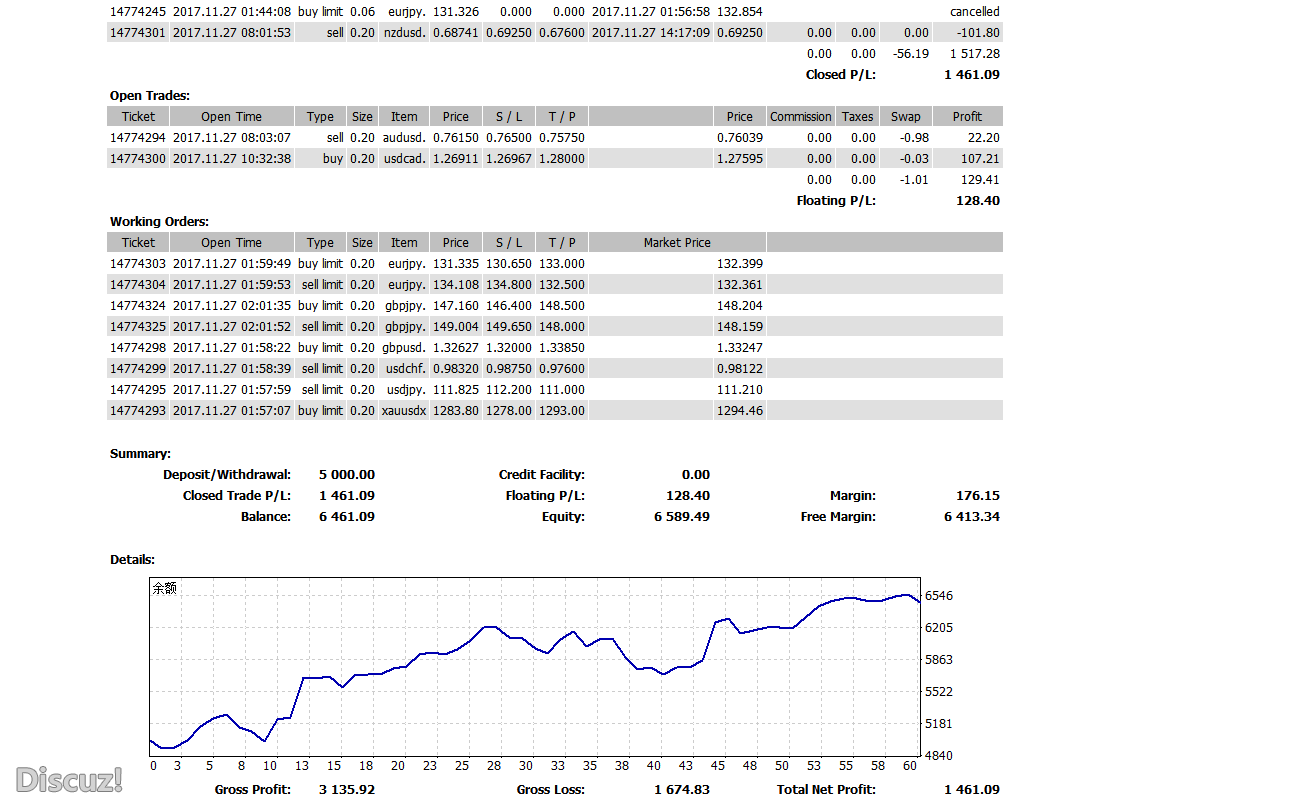Click working order ticket 14774299
This screenshot has height=804, width=1310.
(x=138, y=369)
